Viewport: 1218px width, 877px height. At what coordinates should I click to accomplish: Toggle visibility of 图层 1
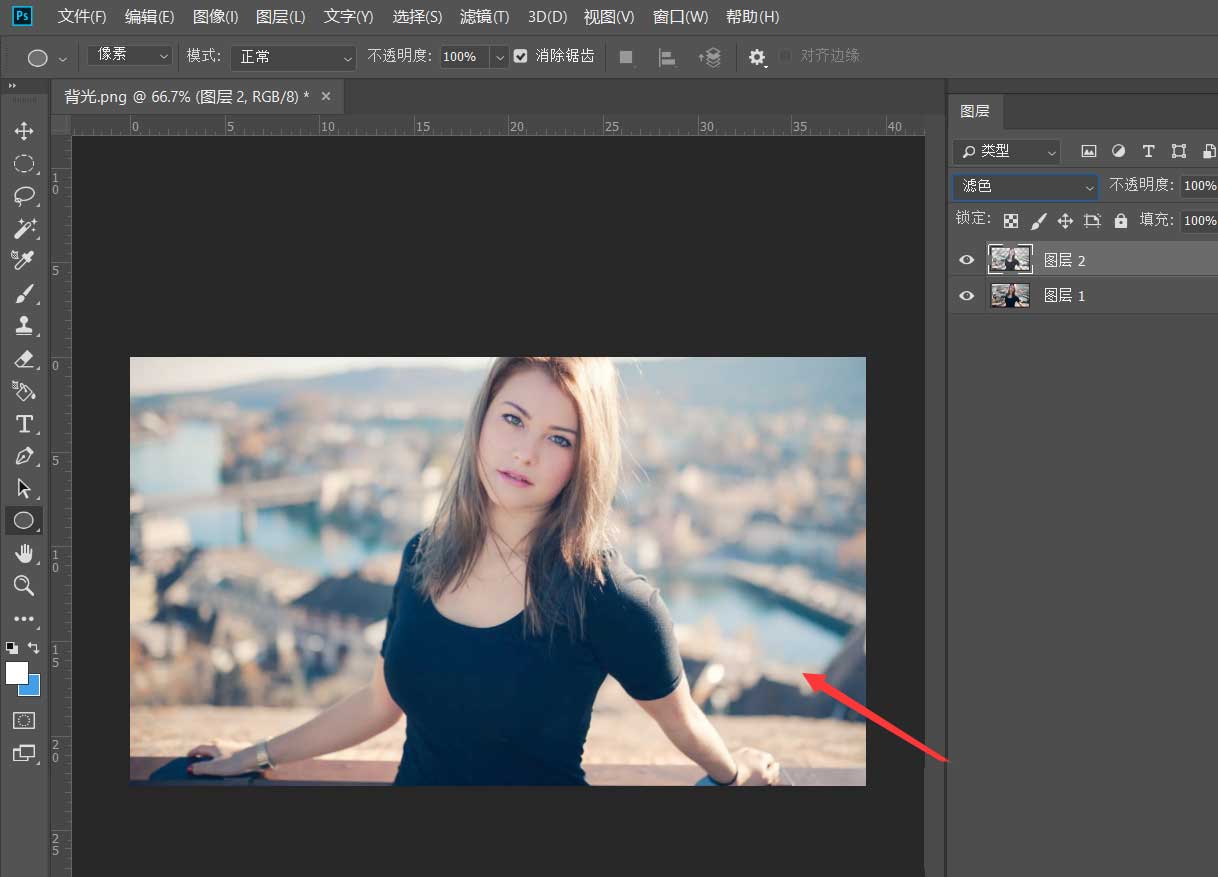[x=966, y=295]
